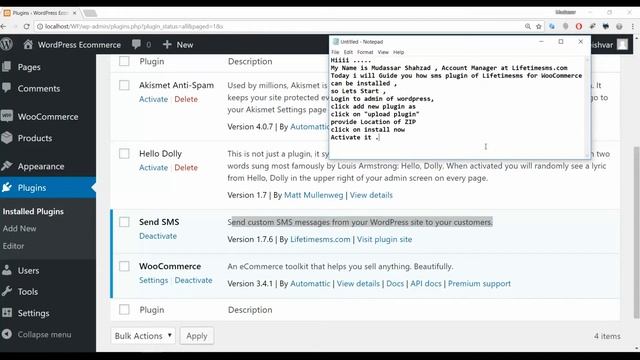Click the Comments icon in sidebar
The image size is (640, 360).
coord(7,87)
